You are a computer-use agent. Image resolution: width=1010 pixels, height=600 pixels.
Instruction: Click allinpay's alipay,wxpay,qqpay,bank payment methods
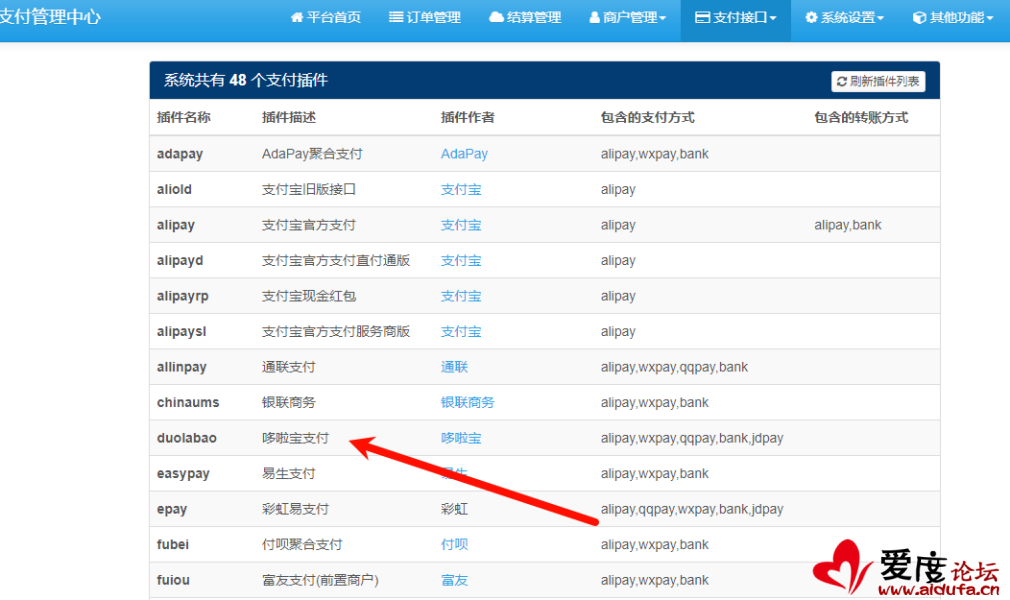pos(674,367)
